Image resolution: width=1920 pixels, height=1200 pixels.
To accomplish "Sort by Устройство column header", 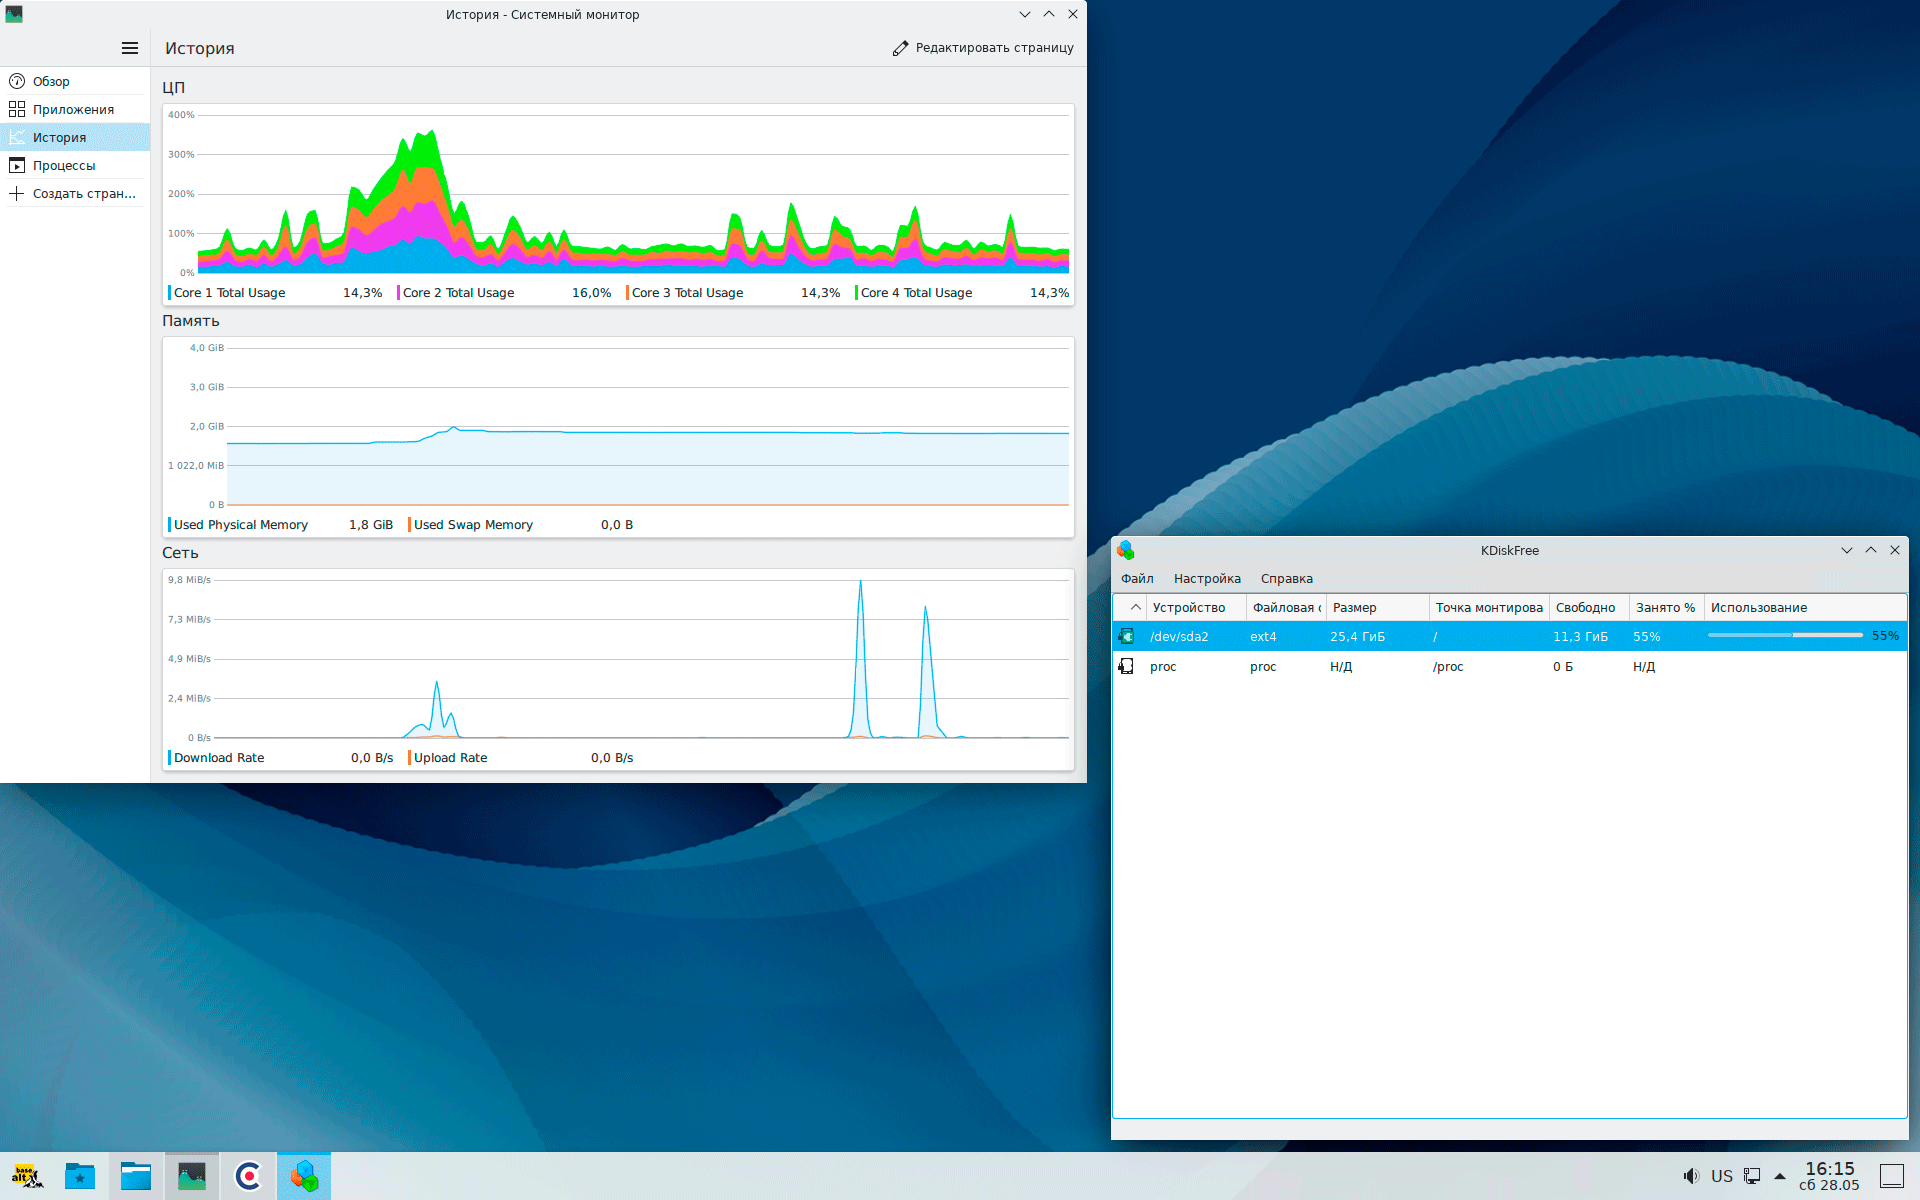I will (1188, 608).
